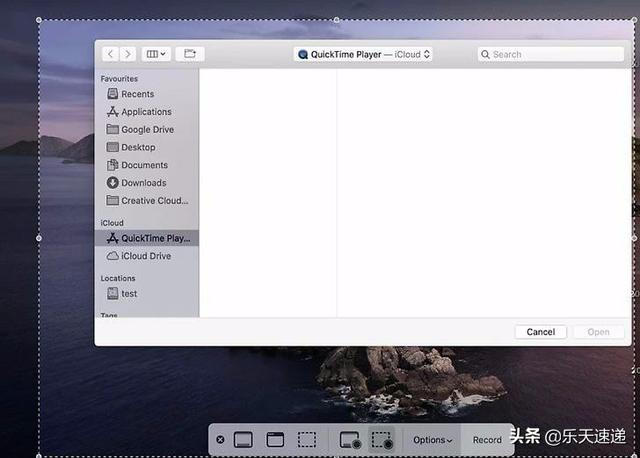The width and height of the screenshot is (640, 458).
Task: Go forward with the right chevron button
Action: coord(128,54)
